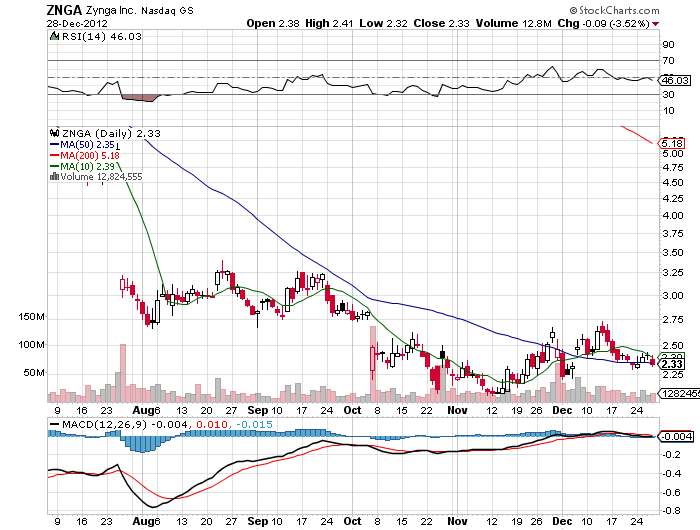Click the 5.00 price axis label
The image size is (700, 530).
(673, 153)
